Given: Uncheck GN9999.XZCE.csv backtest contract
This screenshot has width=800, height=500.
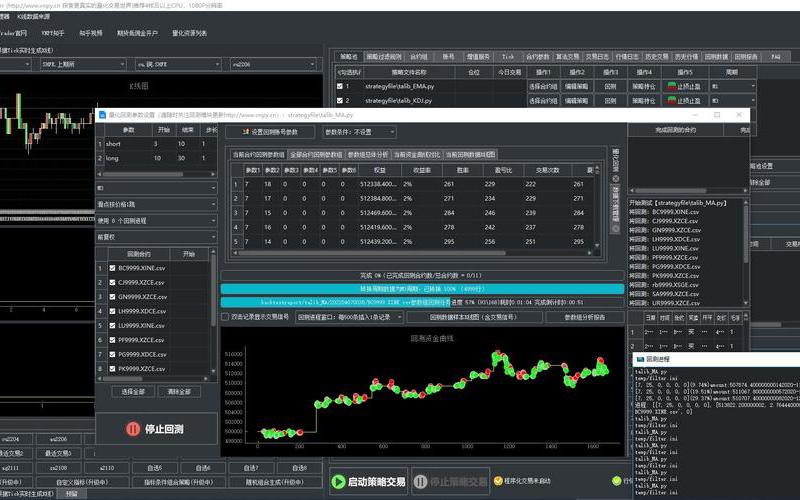Looking at the screenshot, I should (112, 296).
